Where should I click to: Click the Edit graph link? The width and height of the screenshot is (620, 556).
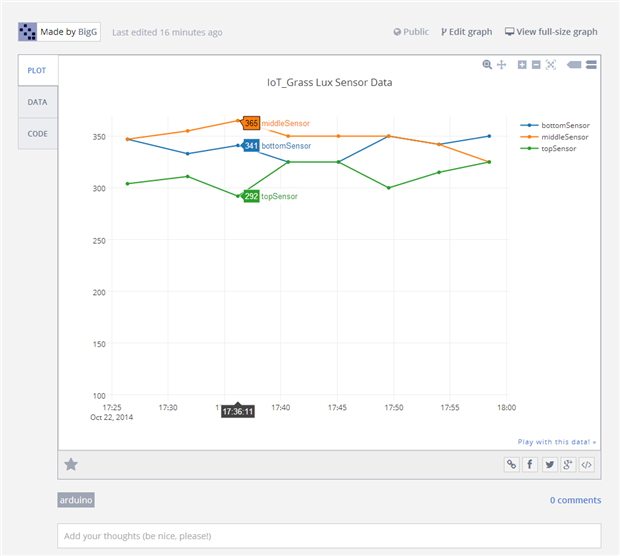coord(466,32)
